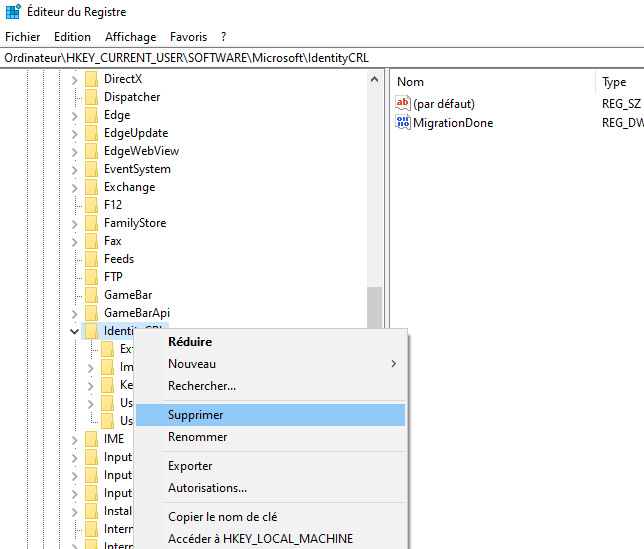This screenshot has height=549, width=644.
Task: Choose Rechercher... in the context menu
Action: [270, 386]
